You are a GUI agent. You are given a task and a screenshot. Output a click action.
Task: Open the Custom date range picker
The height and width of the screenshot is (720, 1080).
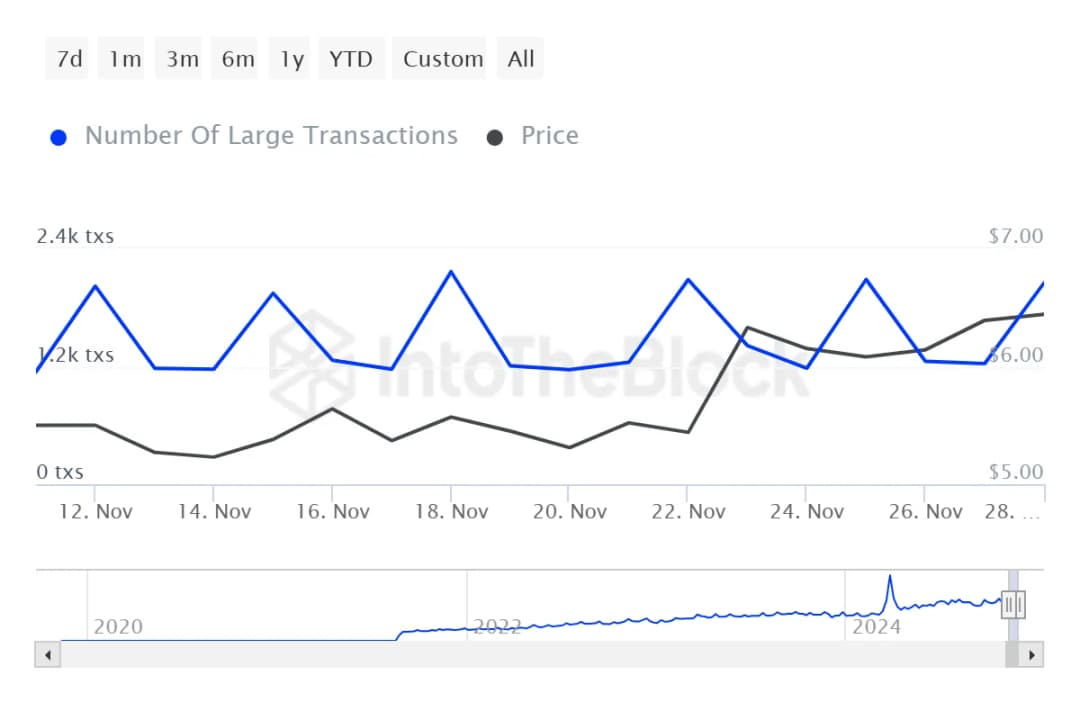[443, 59]
